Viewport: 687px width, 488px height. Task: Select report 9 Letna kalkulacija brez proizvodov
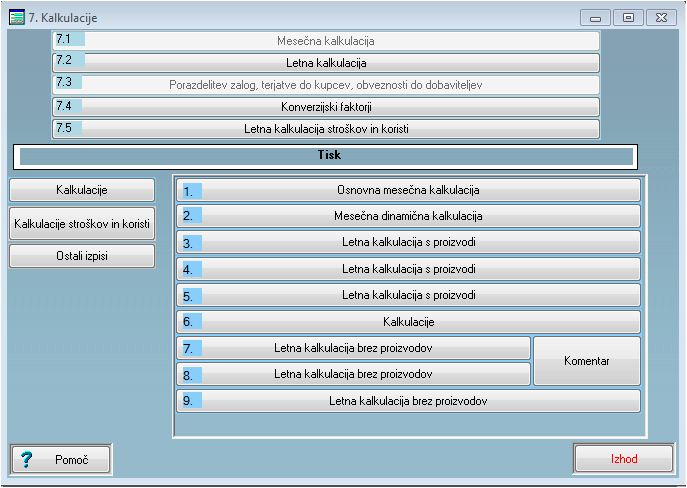pyautogui.click(x=408, y=401)
